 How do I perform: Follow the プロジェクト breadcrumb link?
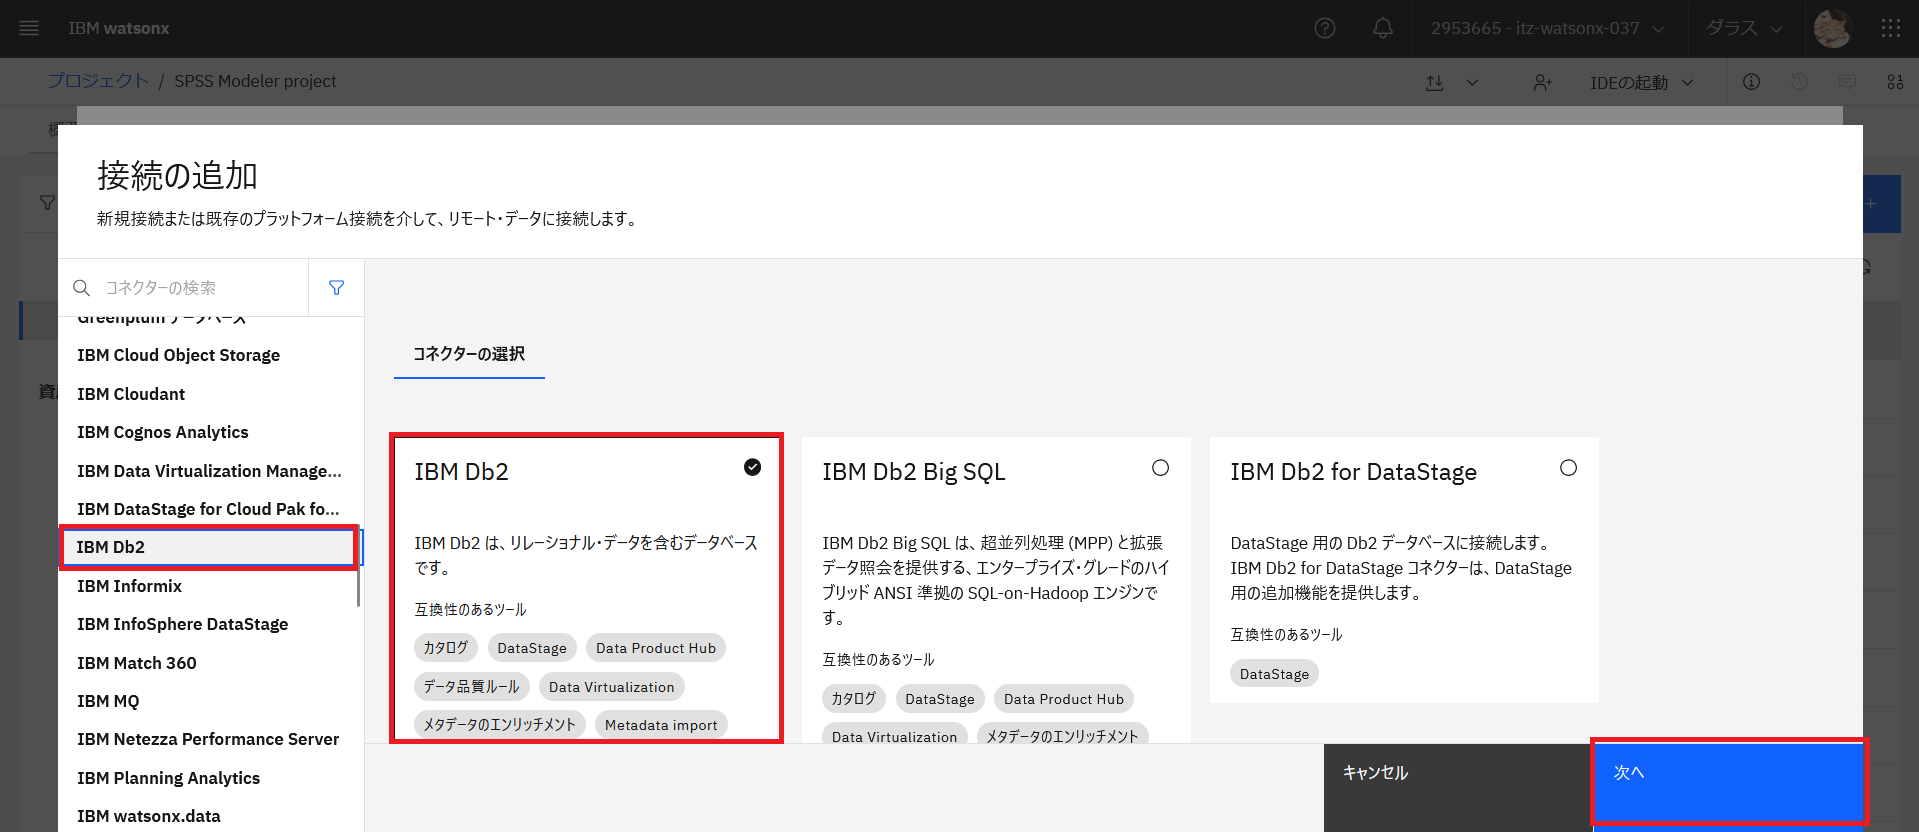point(98,81)
